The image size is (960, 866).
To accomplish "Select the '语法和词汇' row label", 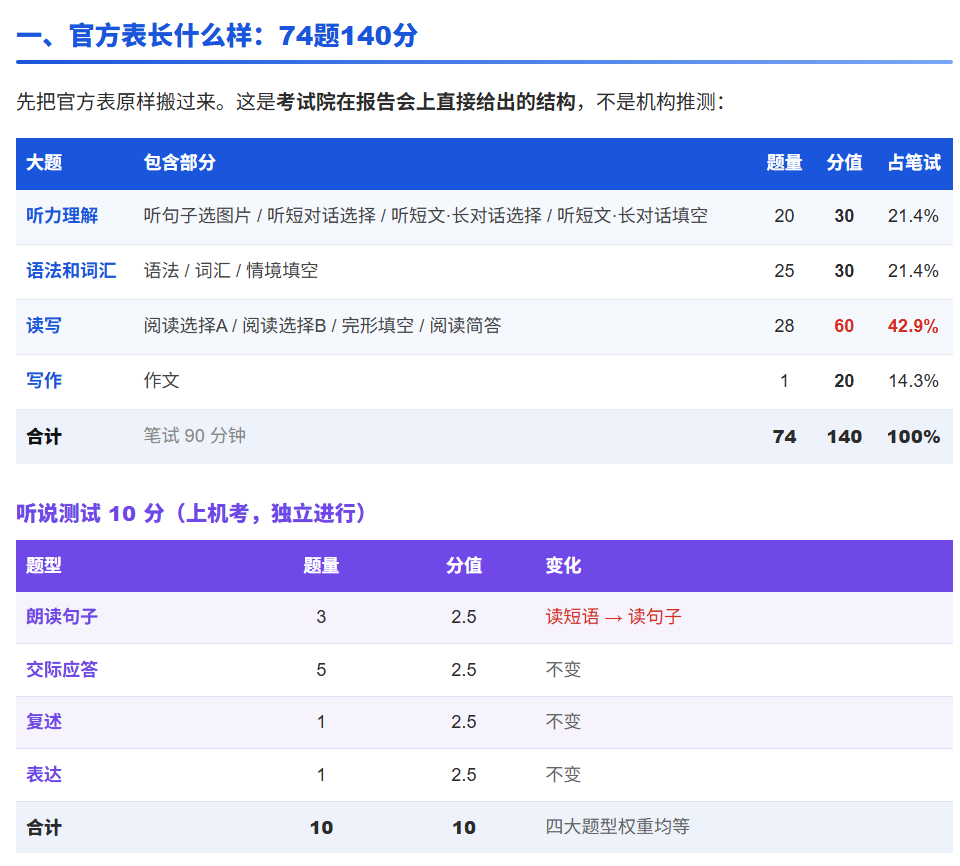I will (71, 271).
